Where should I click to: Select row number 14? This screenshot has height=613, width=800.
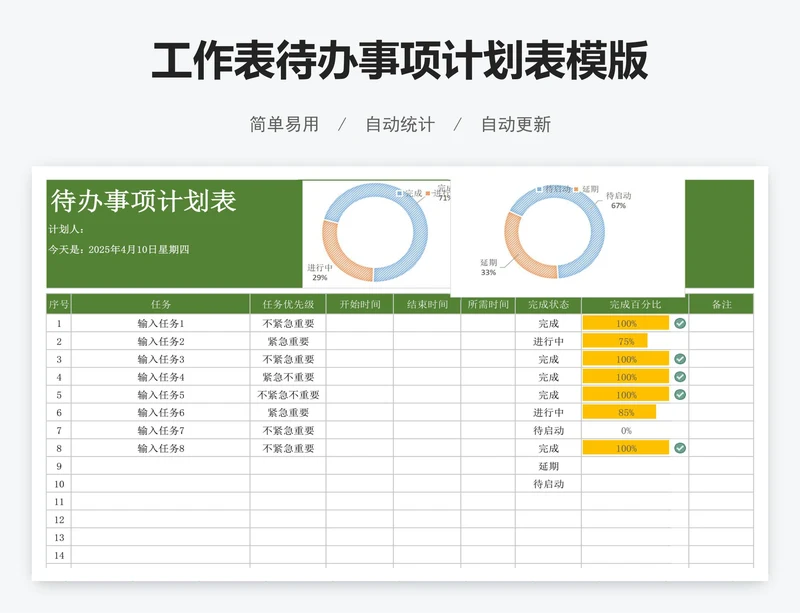coord(59,555)
